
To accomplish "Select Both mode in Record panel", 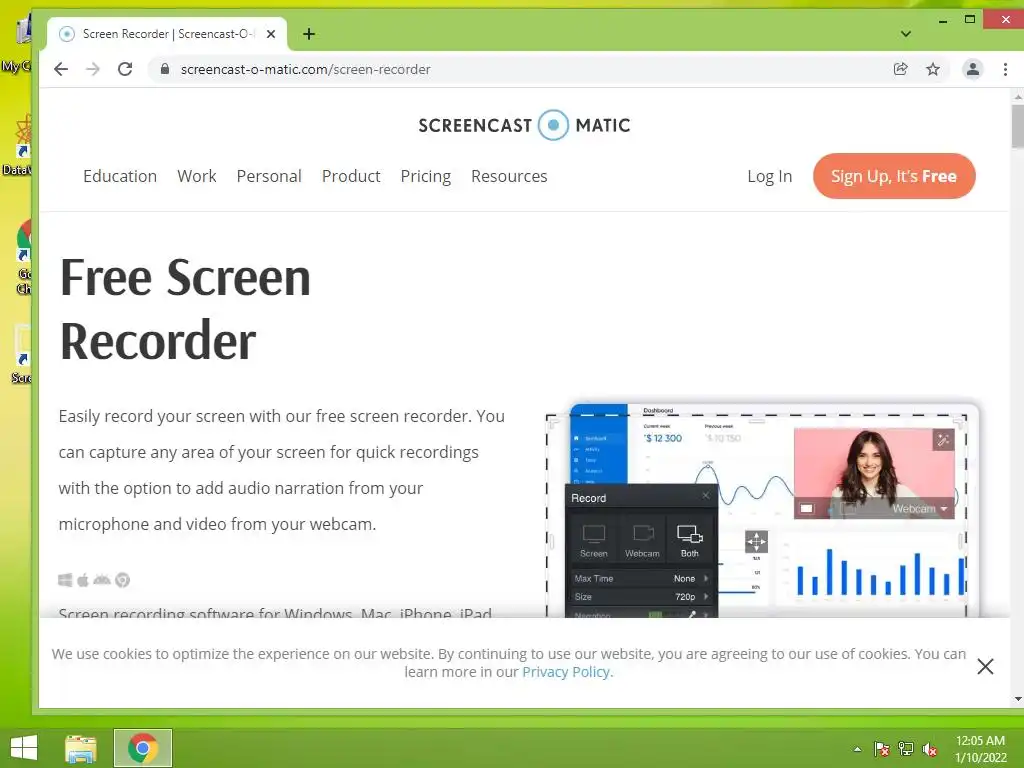I will tap(690, 541).
